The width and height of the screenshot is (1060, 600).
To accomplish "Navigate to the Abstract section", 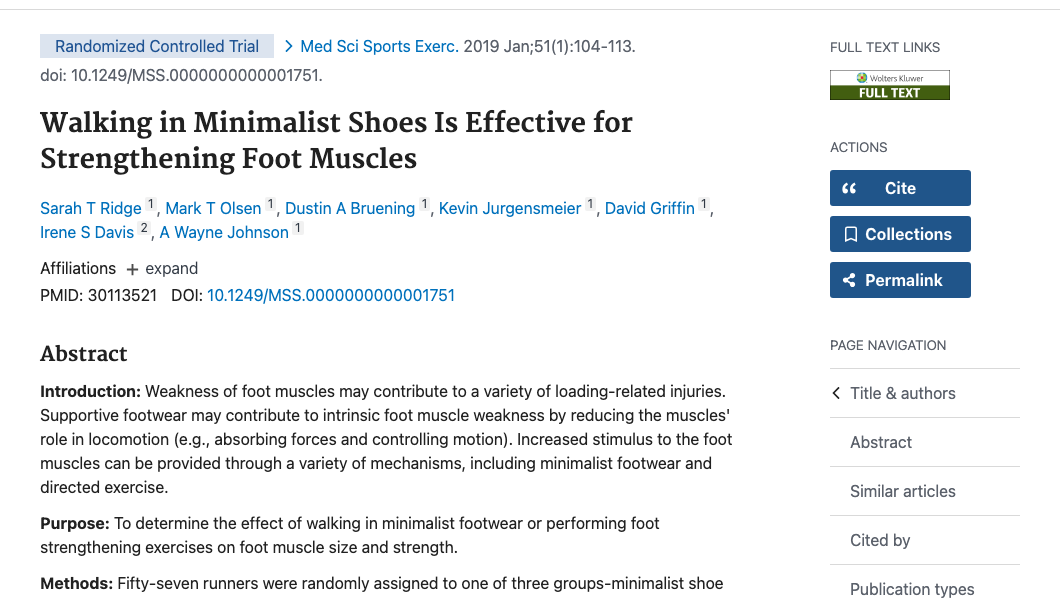I will [x=880, y=442].
